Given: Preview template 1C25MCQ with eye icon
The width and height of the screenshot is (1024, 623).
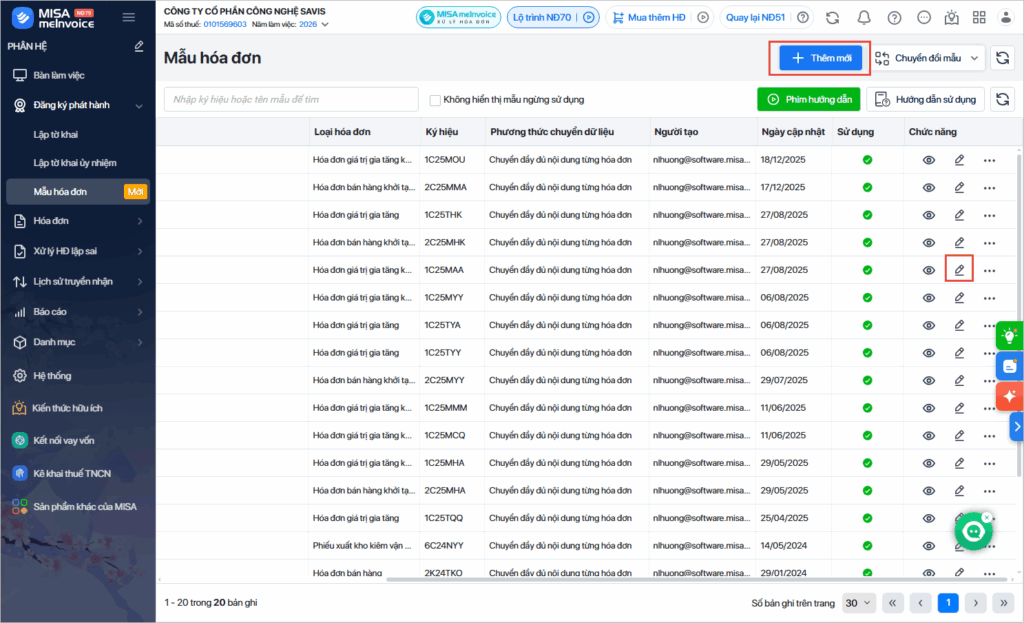Looking at the screenshot, I should tap(929, 436).
